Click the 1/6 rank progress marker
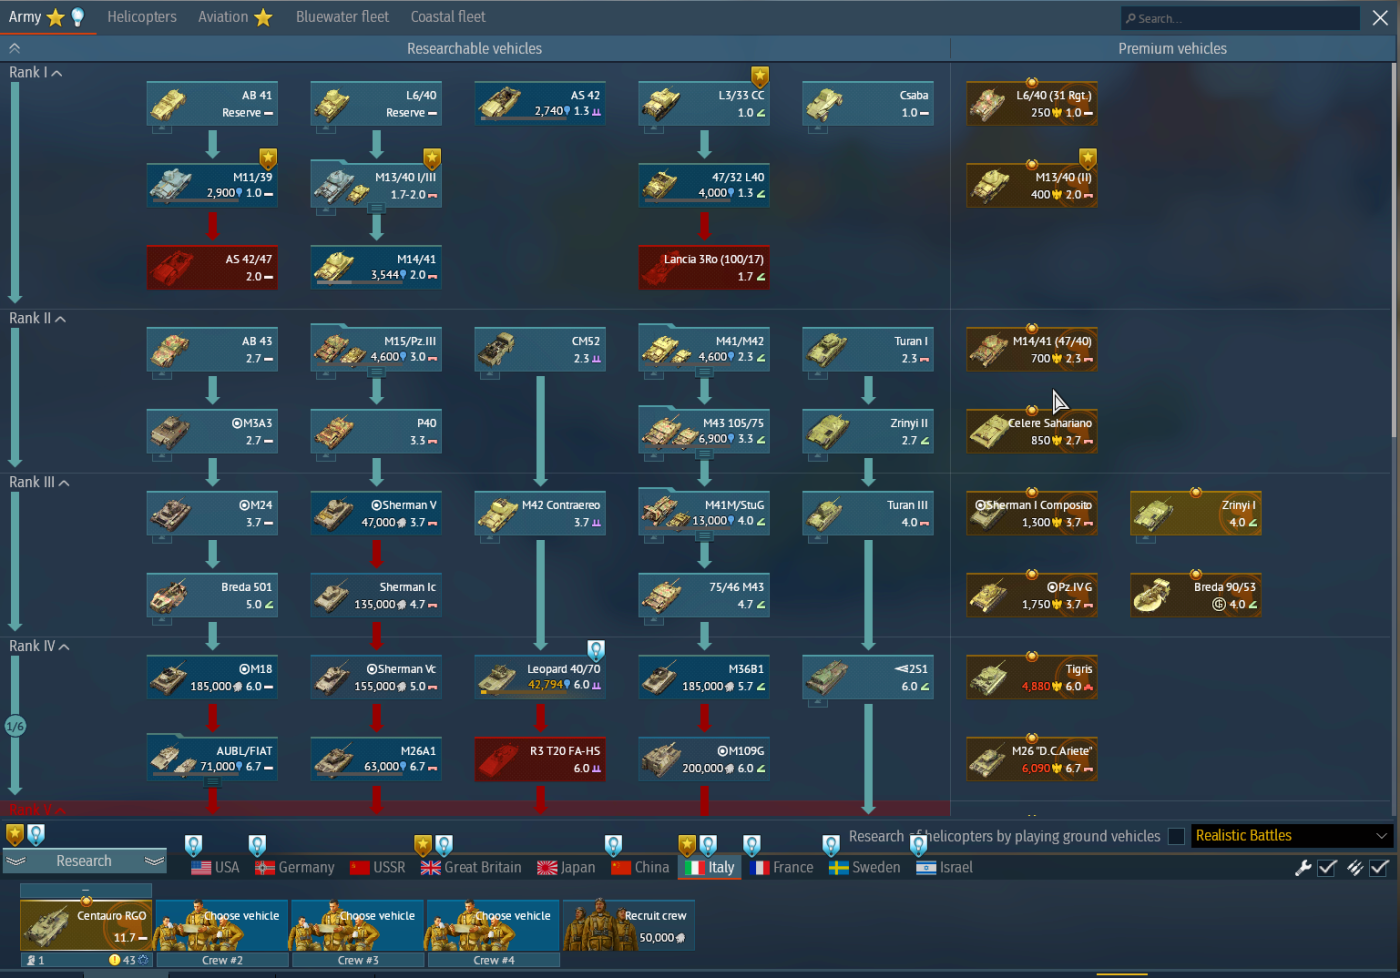Screen dimensions: 1400x978 (x=15, y=726)
